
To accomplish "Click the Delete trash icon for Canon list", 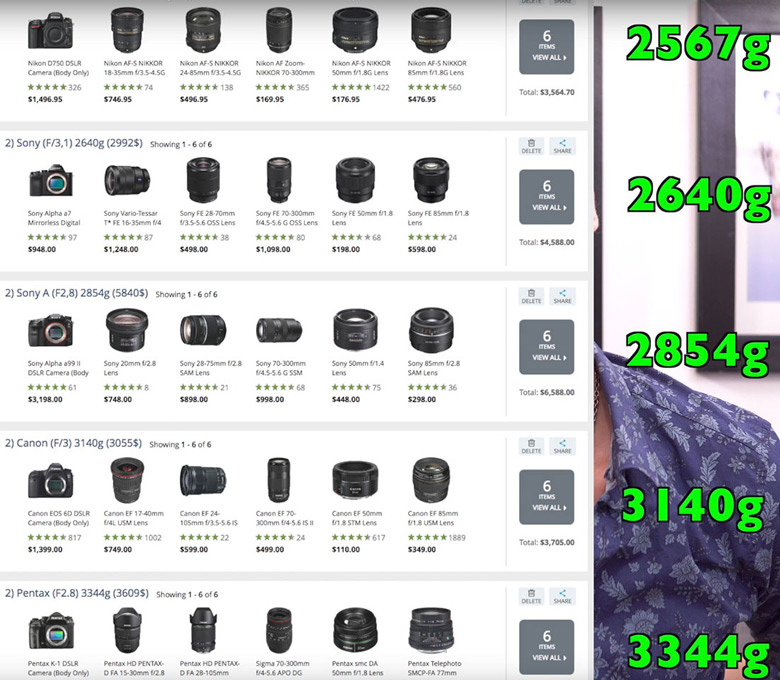I will (531, 446).
